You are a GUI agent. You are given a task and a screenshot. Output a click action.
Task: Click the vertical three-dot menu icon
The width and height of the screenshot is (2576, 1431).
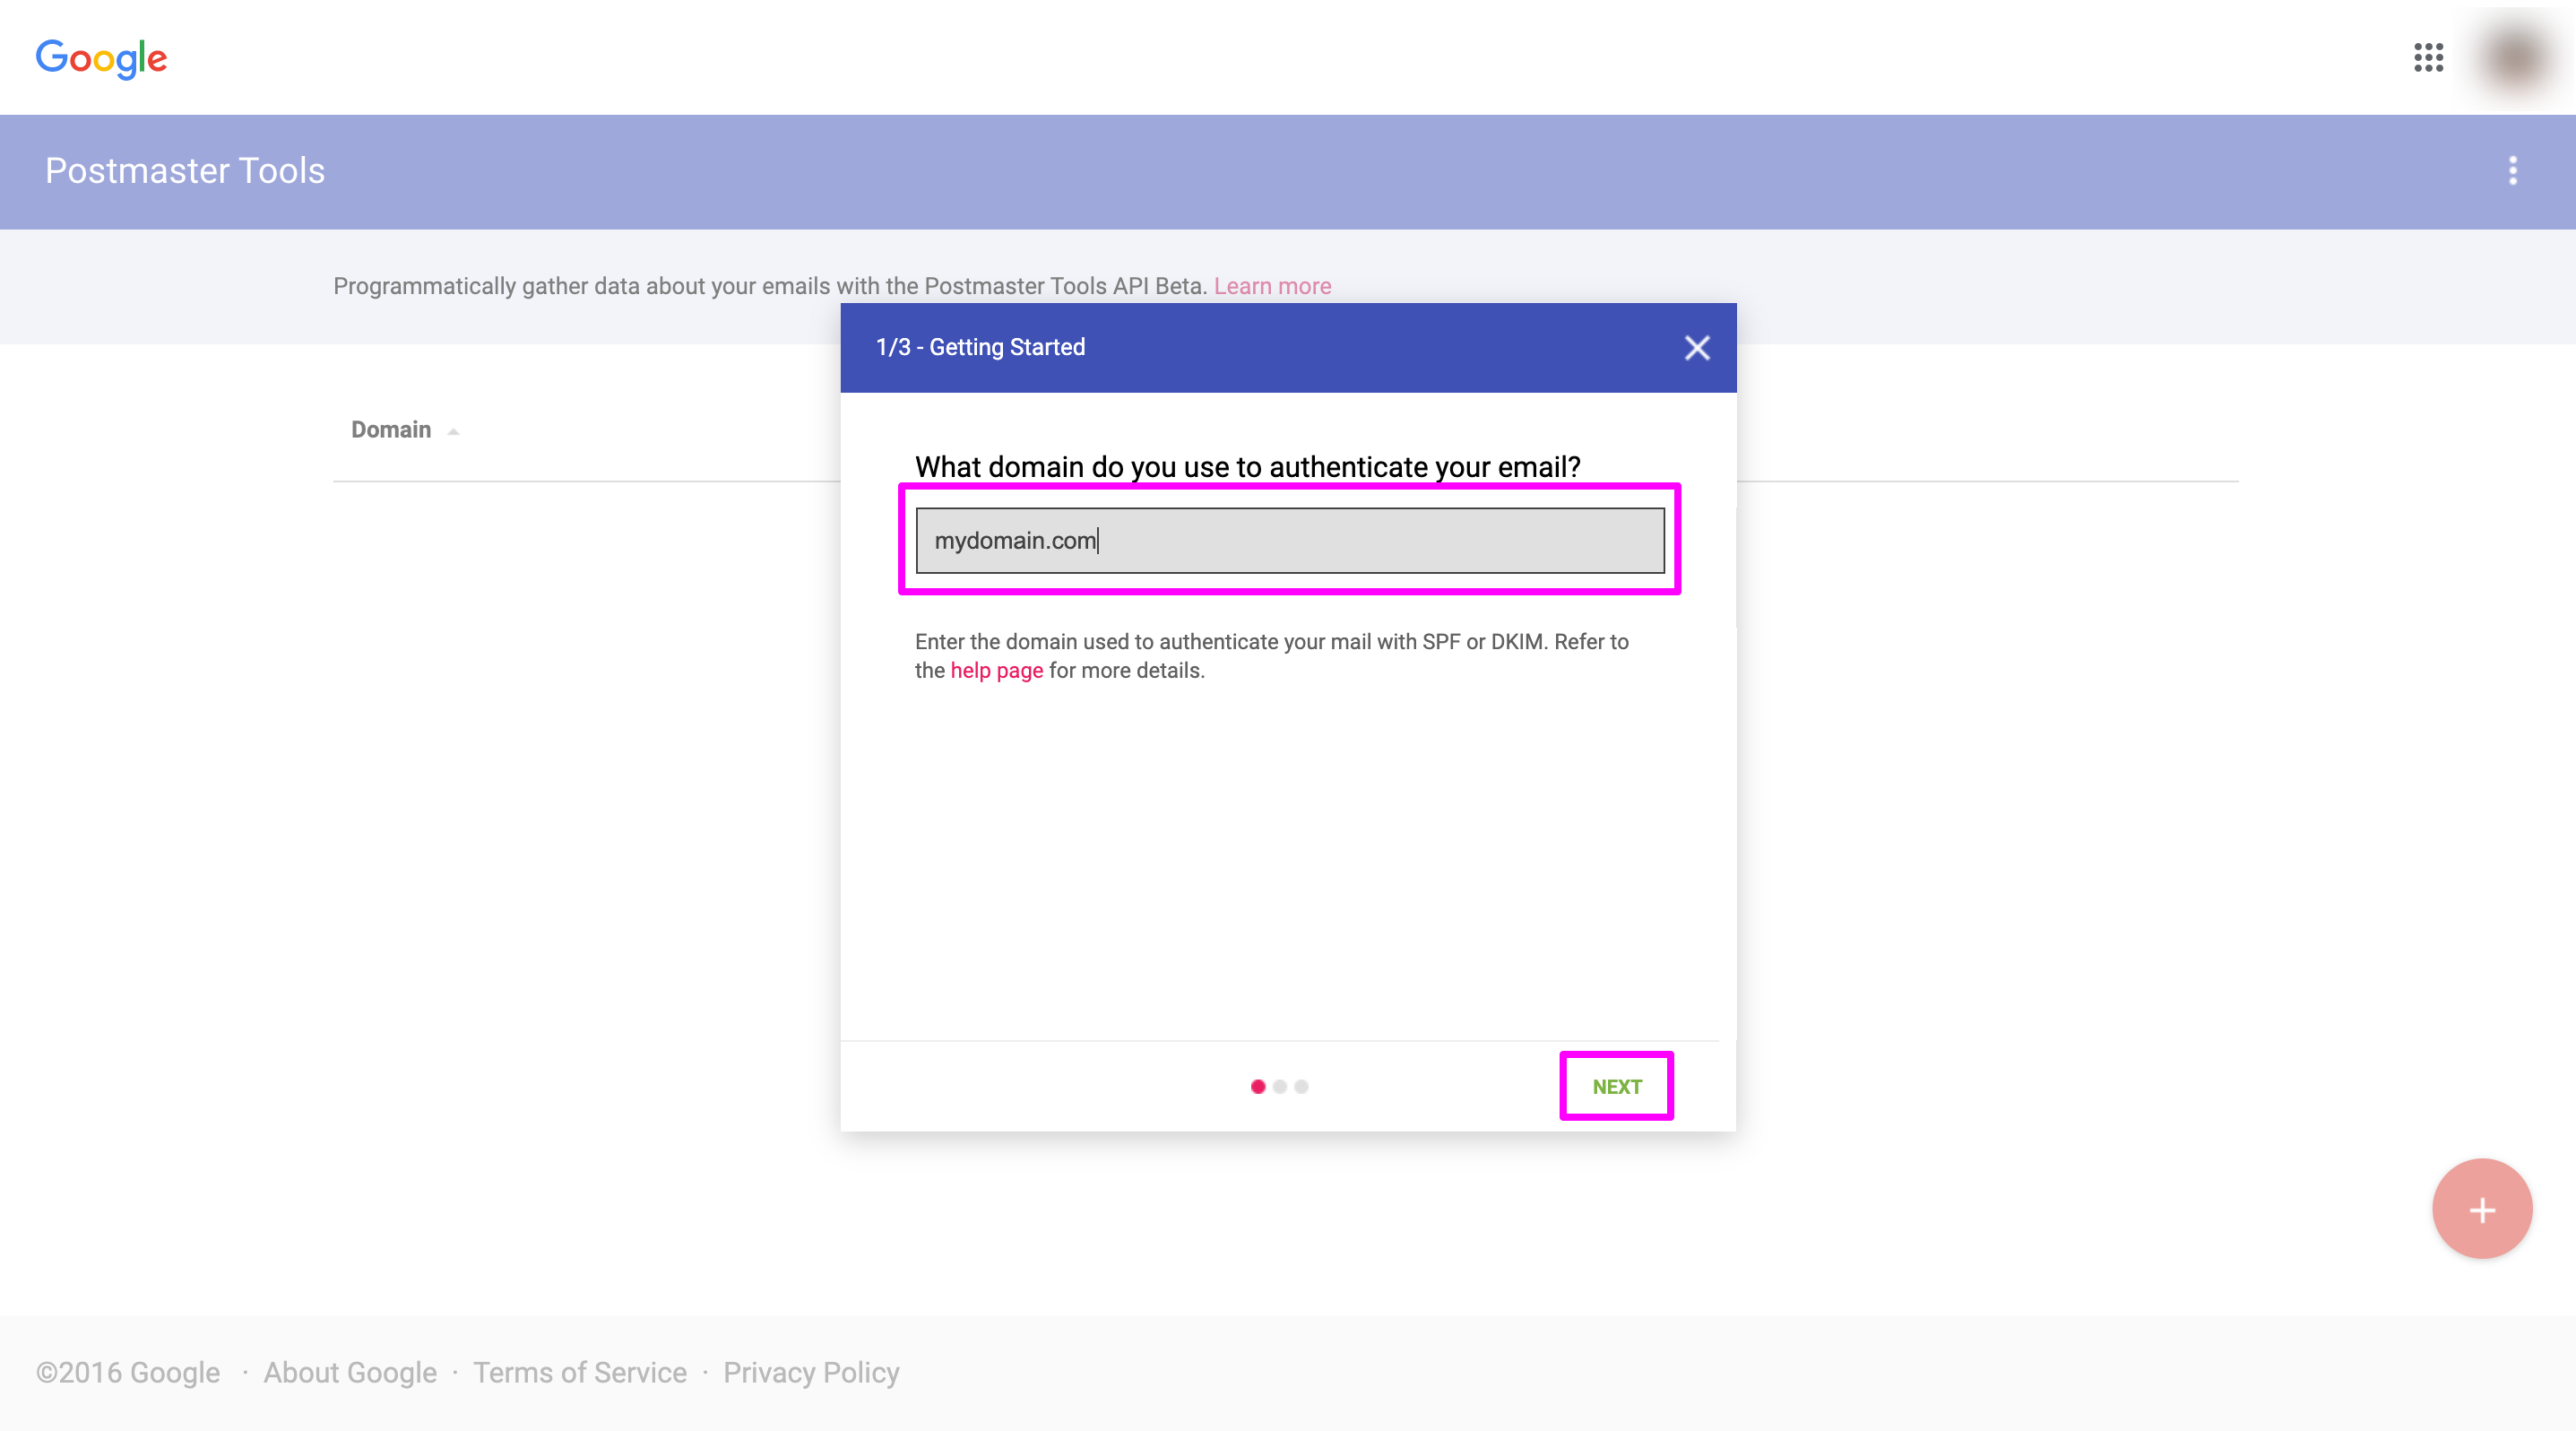coord(2514,171)
